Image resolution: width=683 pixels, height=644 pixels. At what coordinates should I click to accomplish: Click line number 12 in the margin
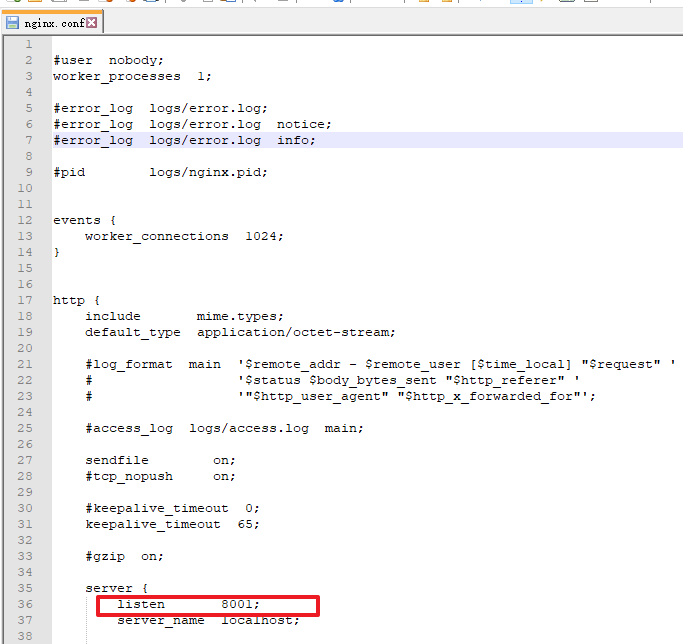pos(25,220)
